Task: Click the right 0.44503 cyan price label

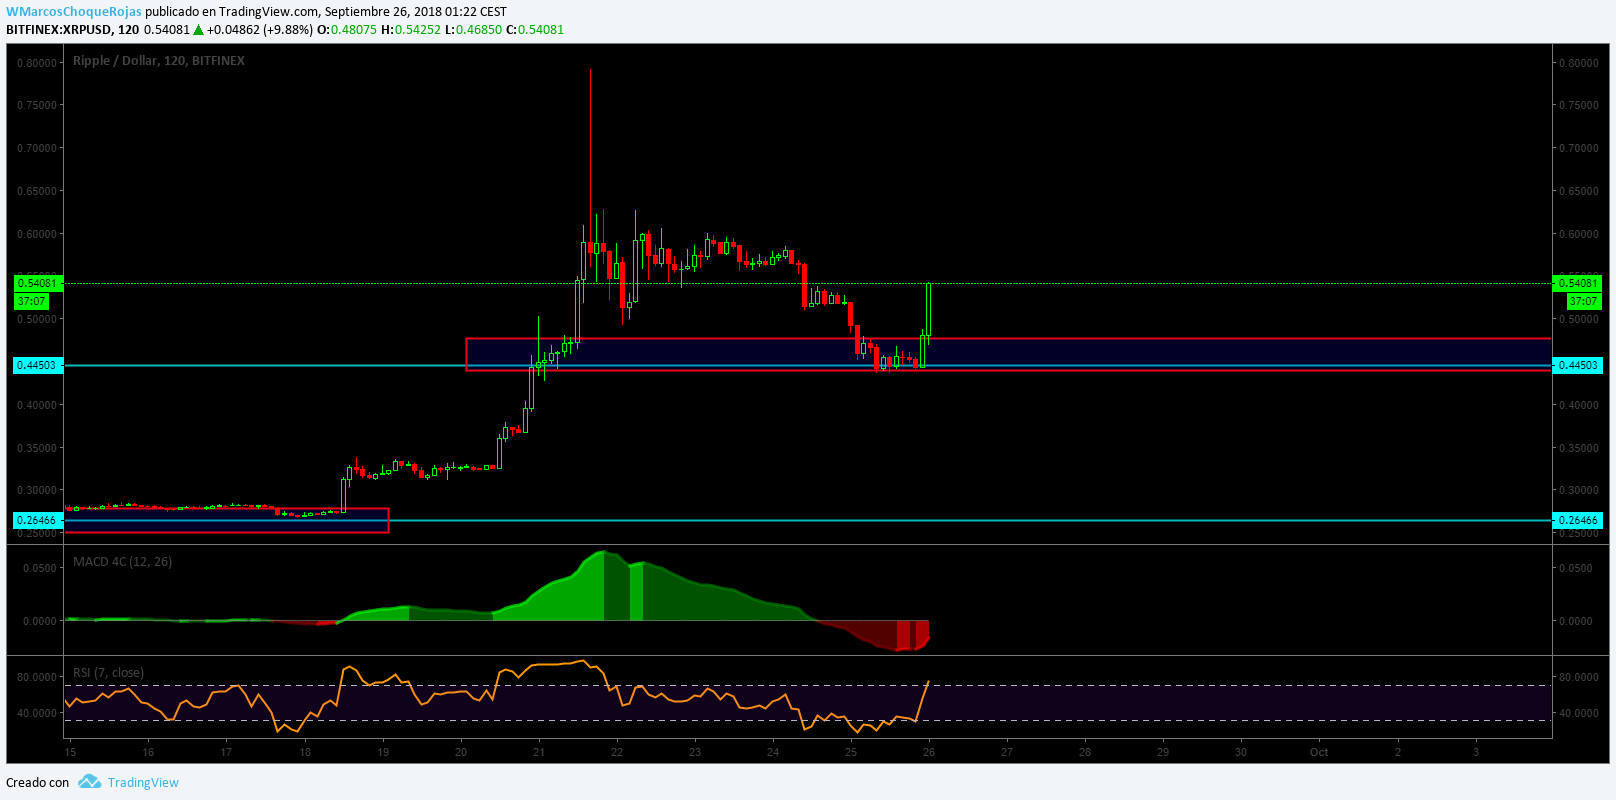Action: point(1578,365)
